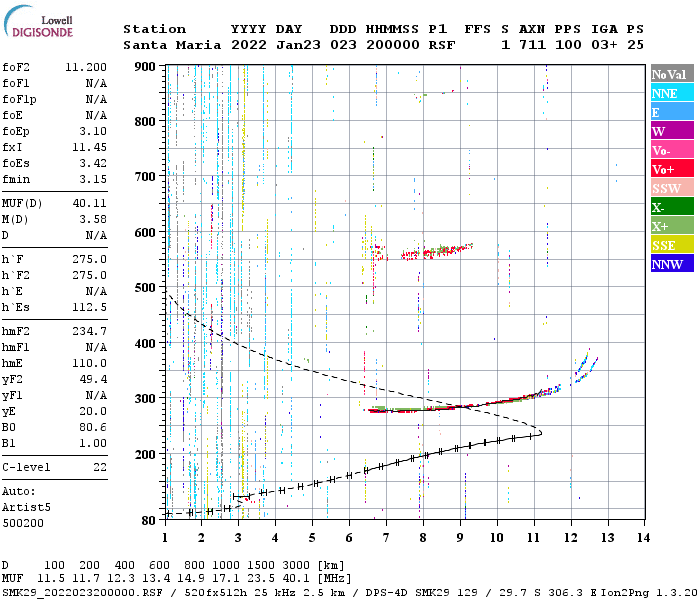Select the NoVal legend swatch
Viewport: 700px width, 600px height.
click(x=672, y=74)
